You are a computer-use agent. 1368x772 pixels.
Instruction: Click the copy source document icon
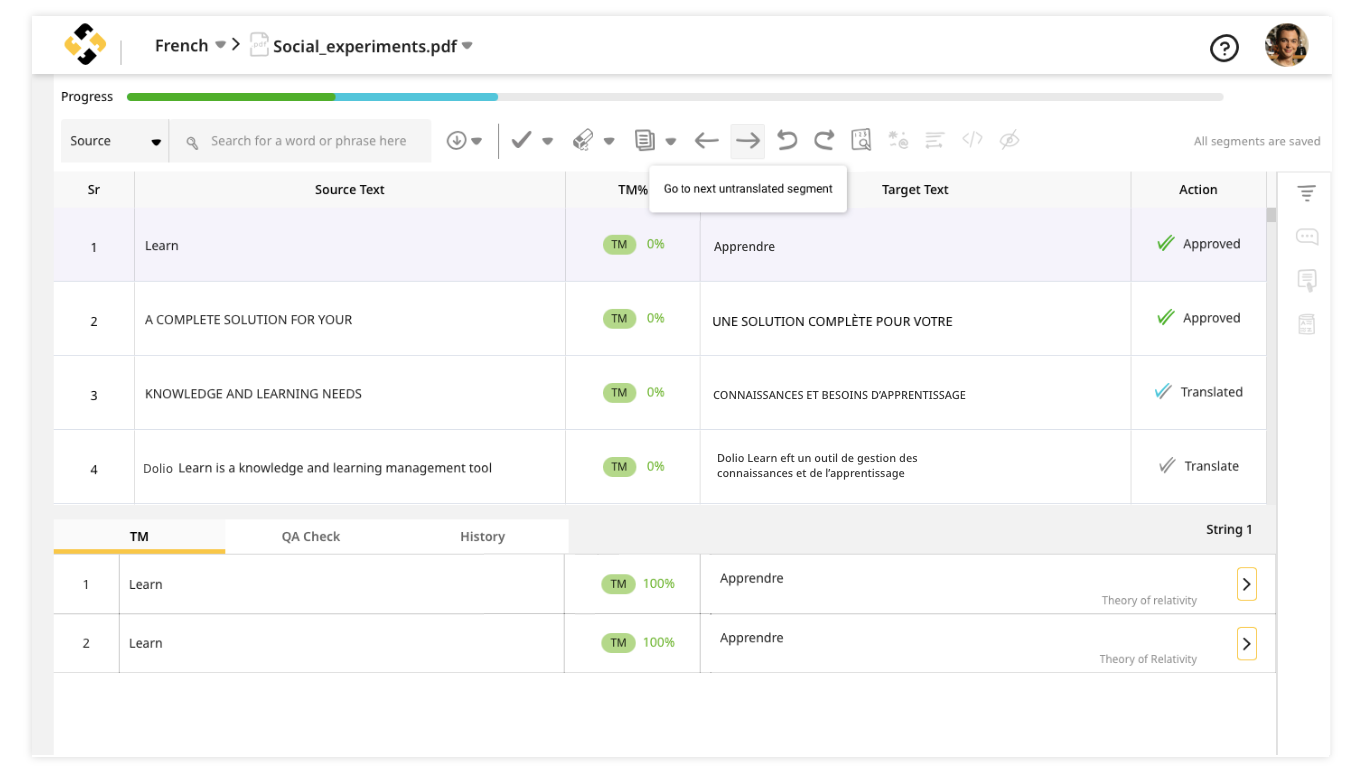(645, 140)
